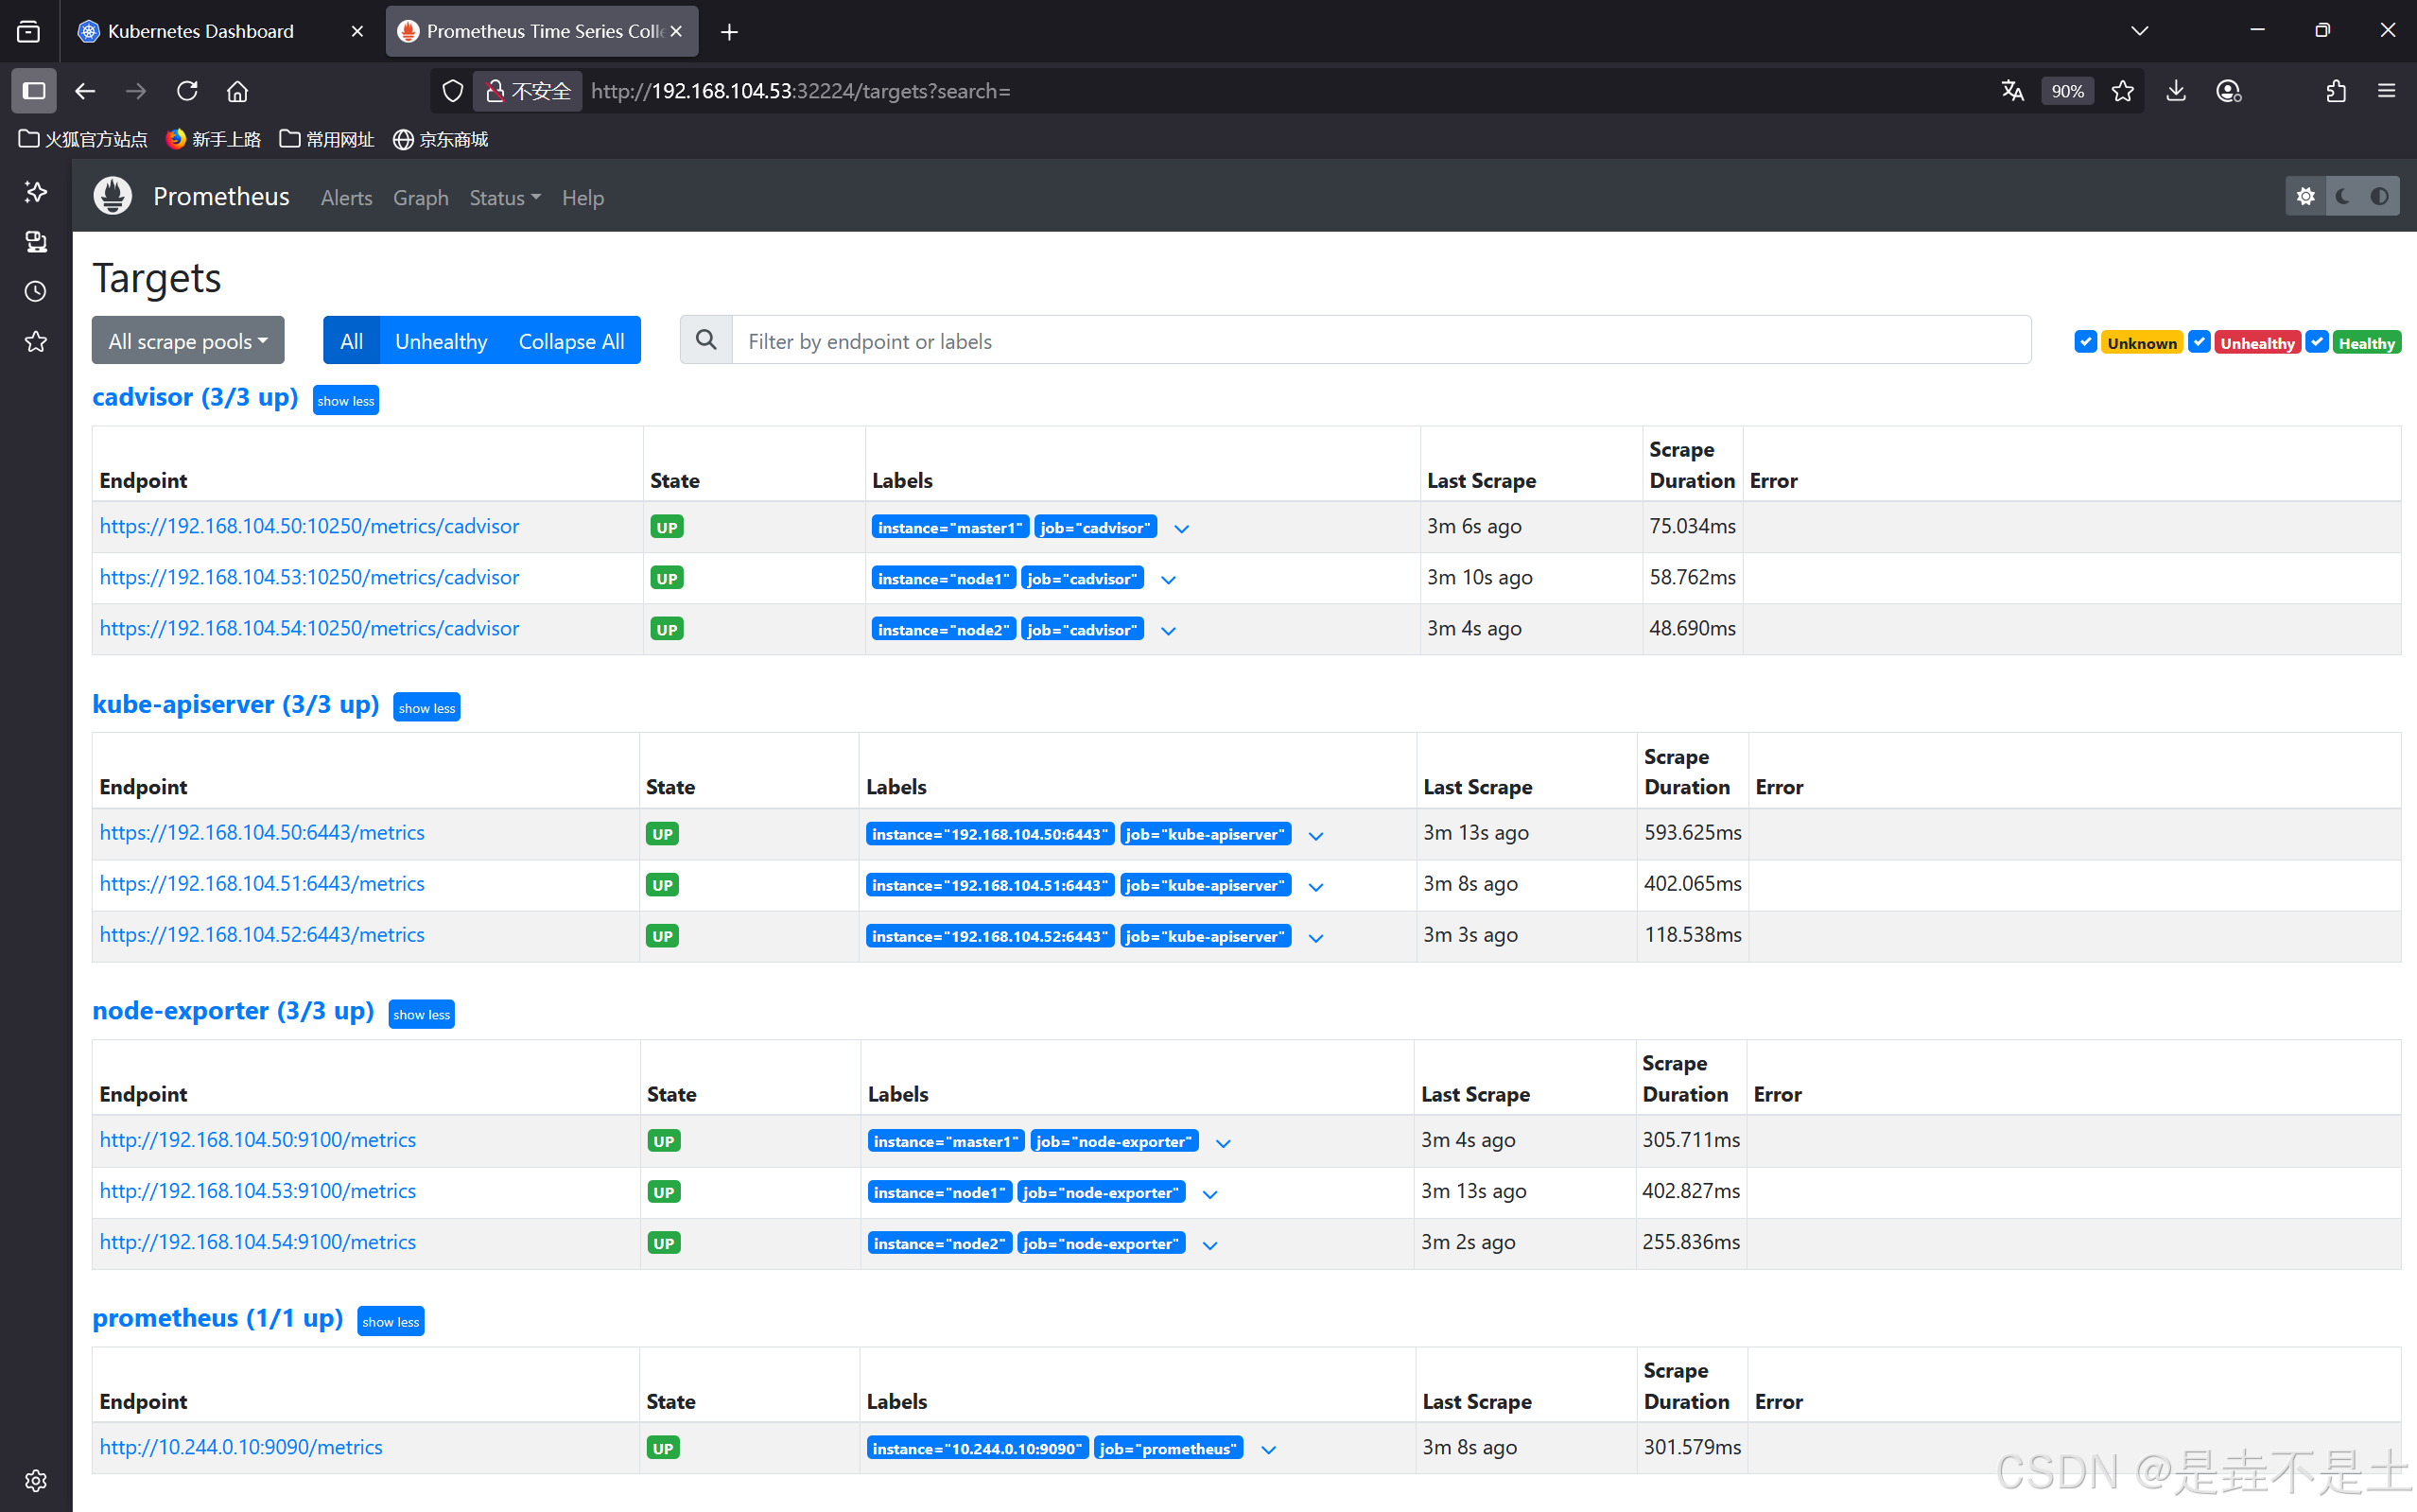Expand labels for node-exporter master1 row
This screenshot has width=2417, height=1512.
(x=1223, y=1142)
